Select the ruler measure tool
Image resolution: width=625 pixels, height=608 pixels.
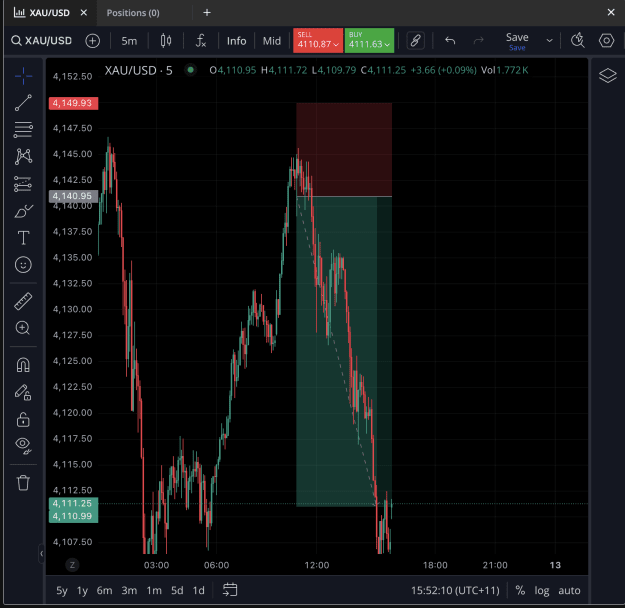23,301
